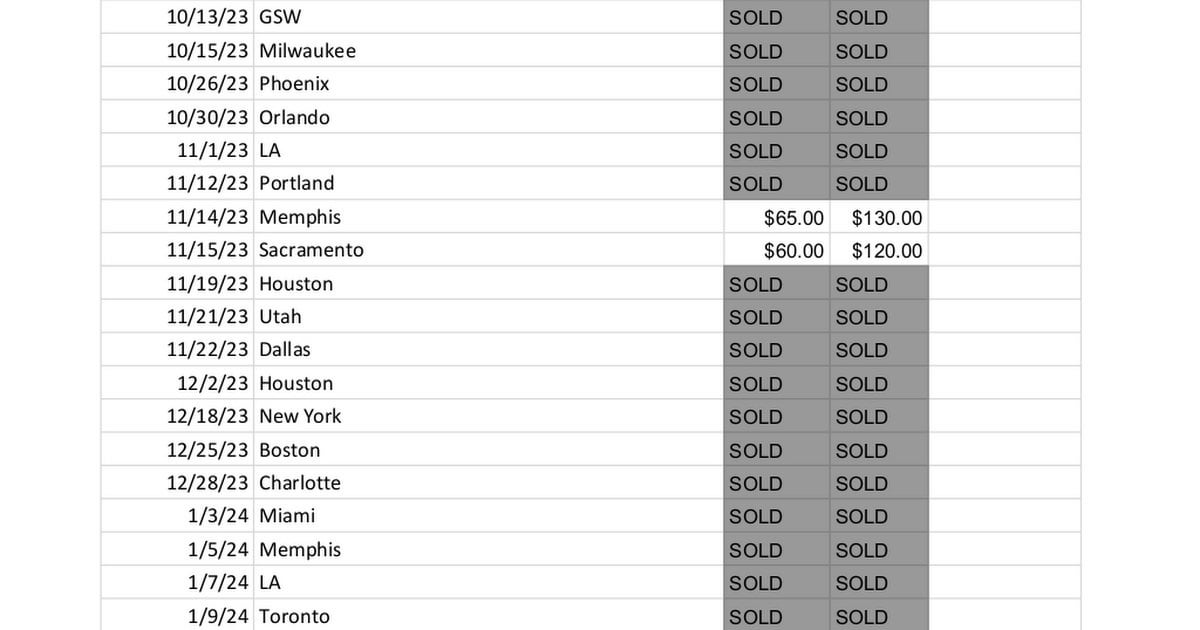The width and height of the screenshot is (1200, 630).
Task: Select the Dallas team cell
Action: click(285, 350)
